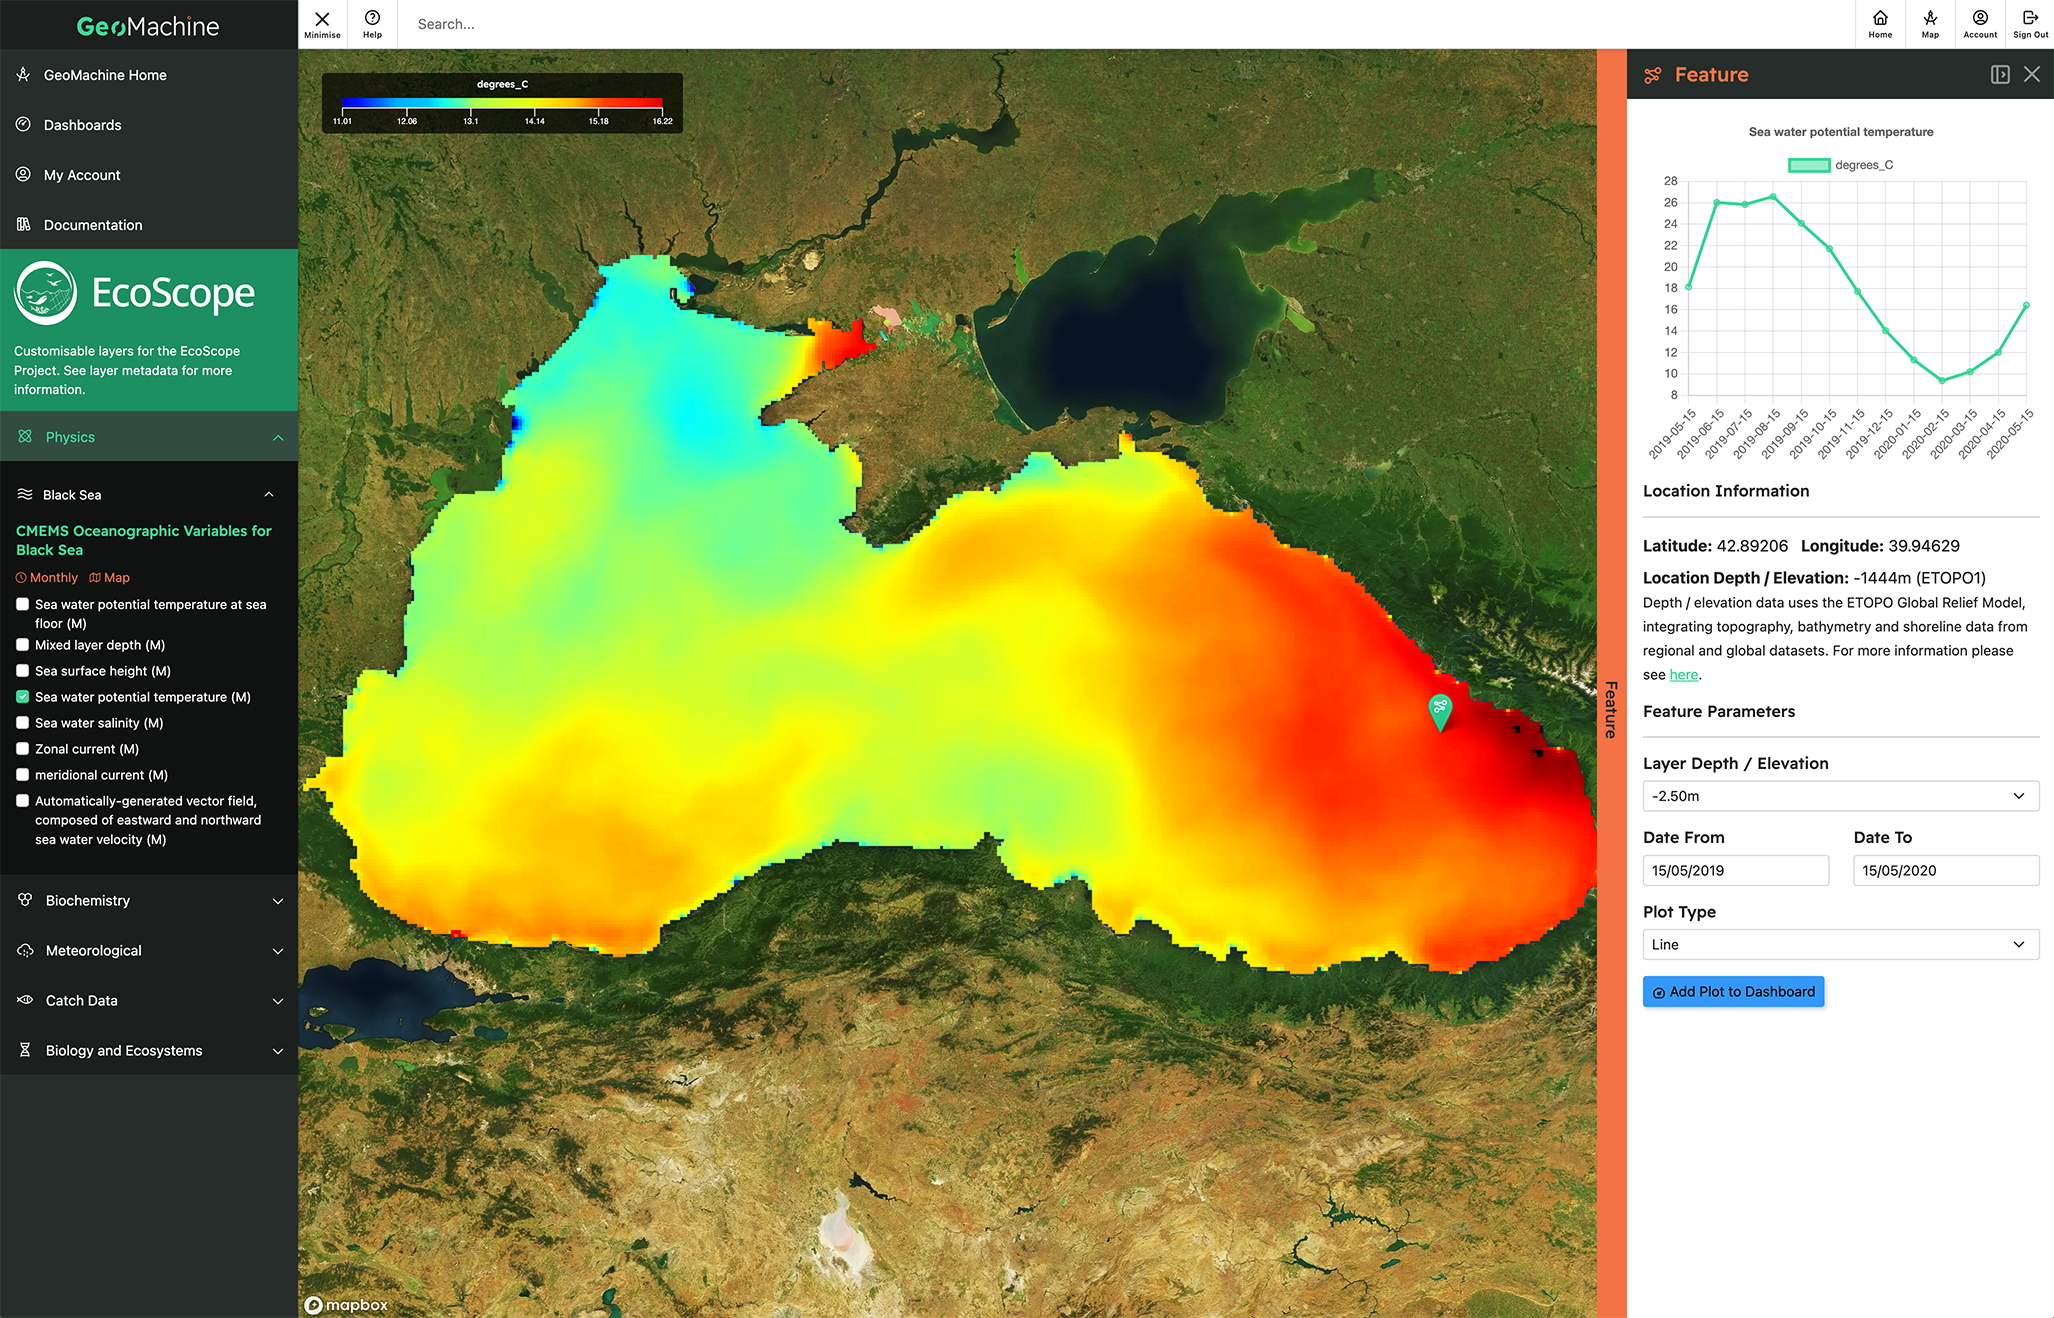Open the Dashboards section in the sidebar
This screenshot has width=2054, height=1318.
(x=81, y=124)
